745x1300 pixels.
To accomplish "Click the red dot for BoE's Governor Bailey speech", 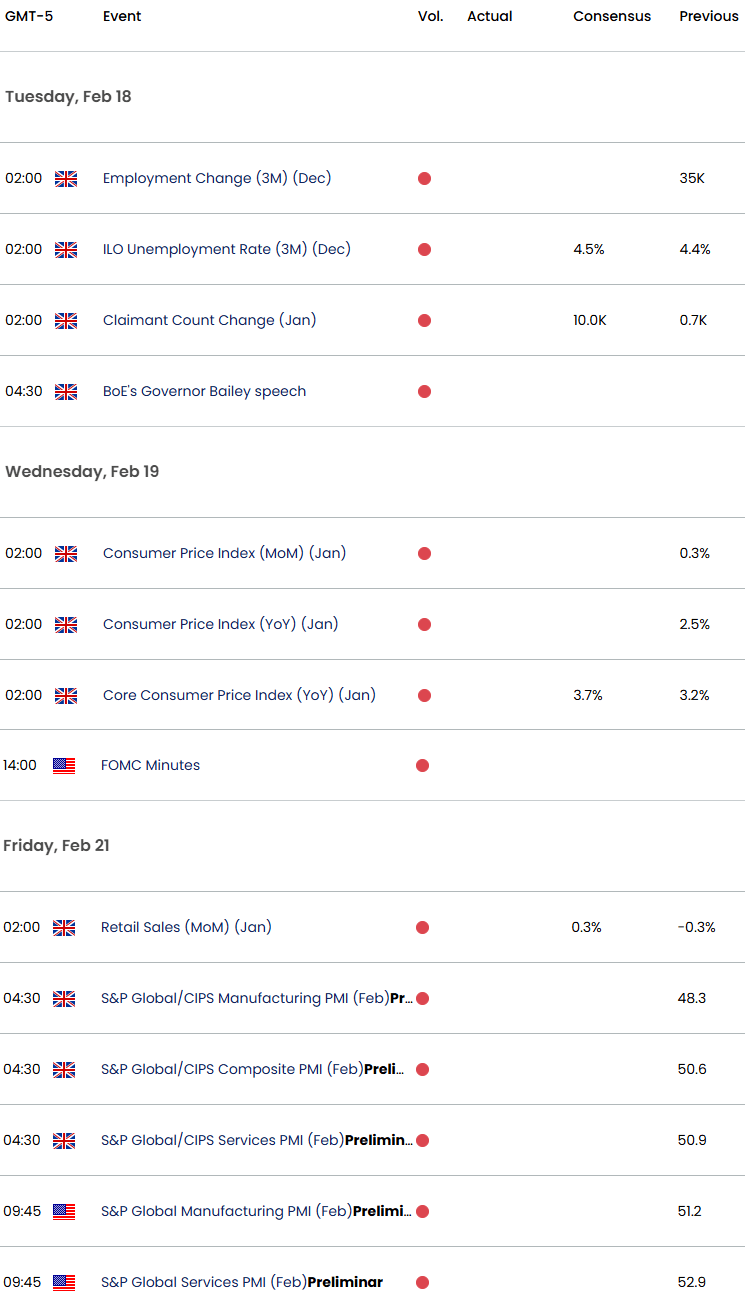I will pos(424,391).
